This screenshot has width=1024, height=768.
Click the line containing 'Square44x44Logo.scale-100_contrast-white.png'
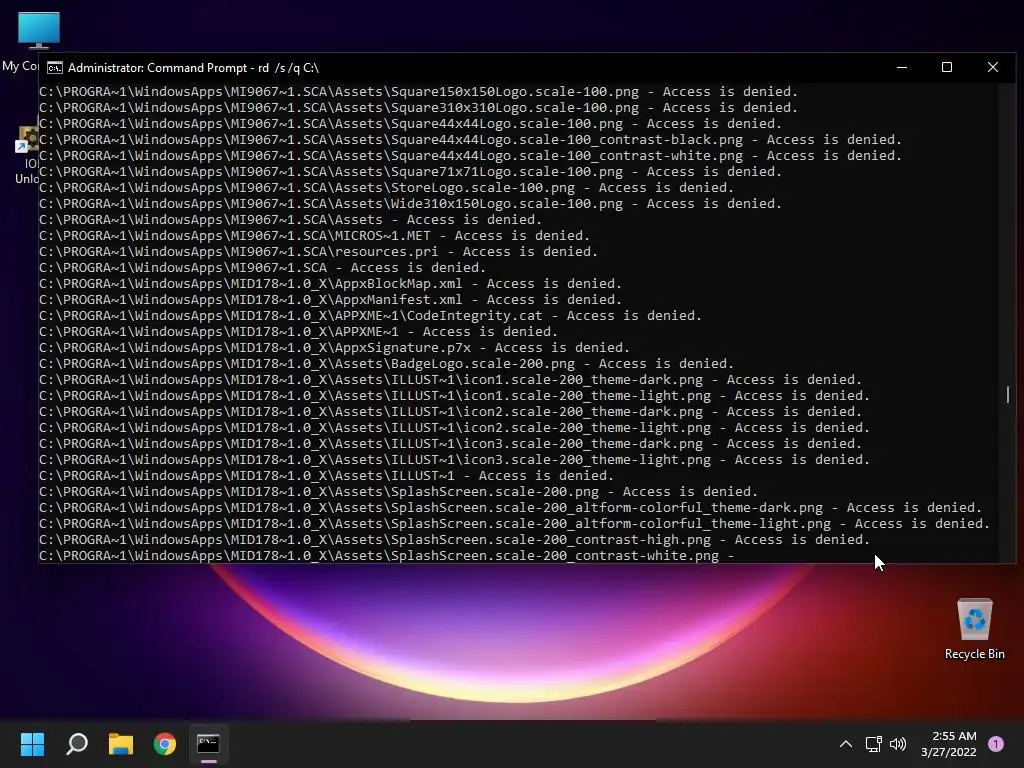click(470, 155)
